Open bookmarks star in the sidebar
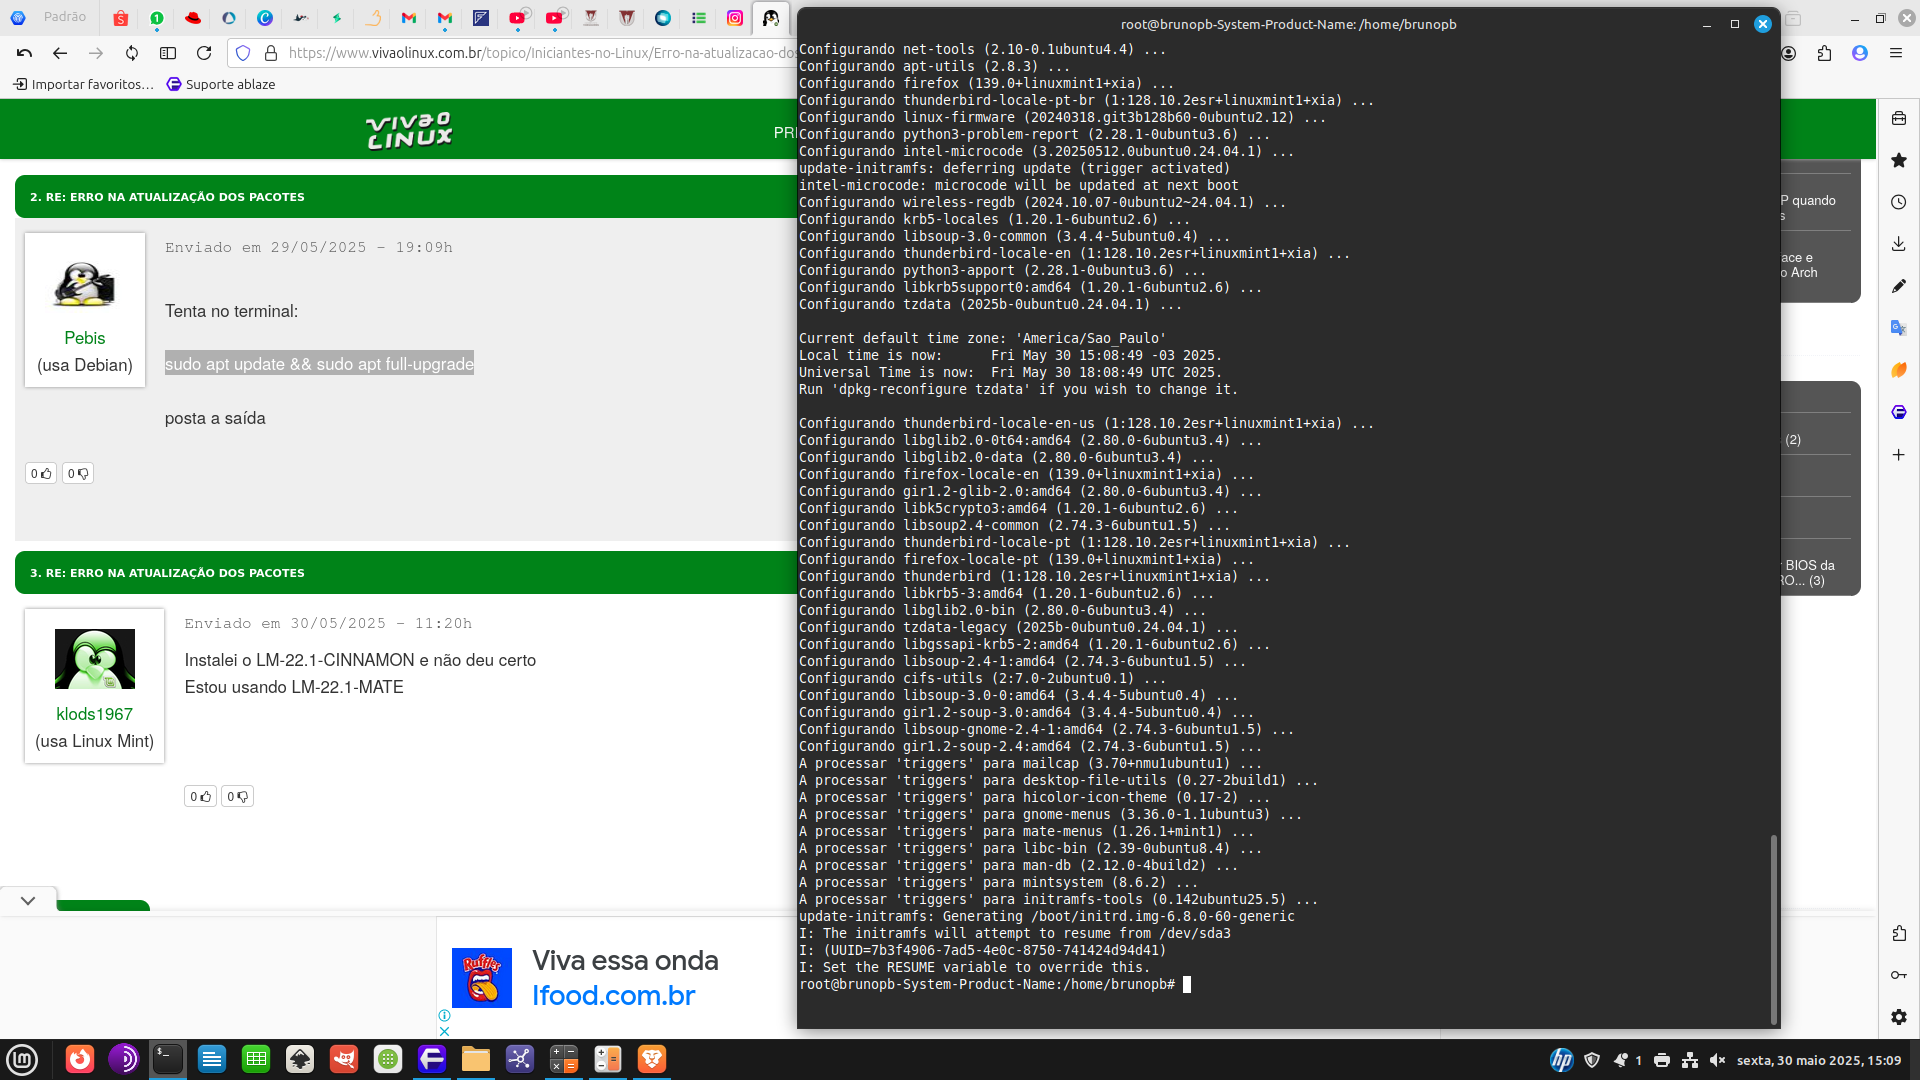 point(1899,160)
